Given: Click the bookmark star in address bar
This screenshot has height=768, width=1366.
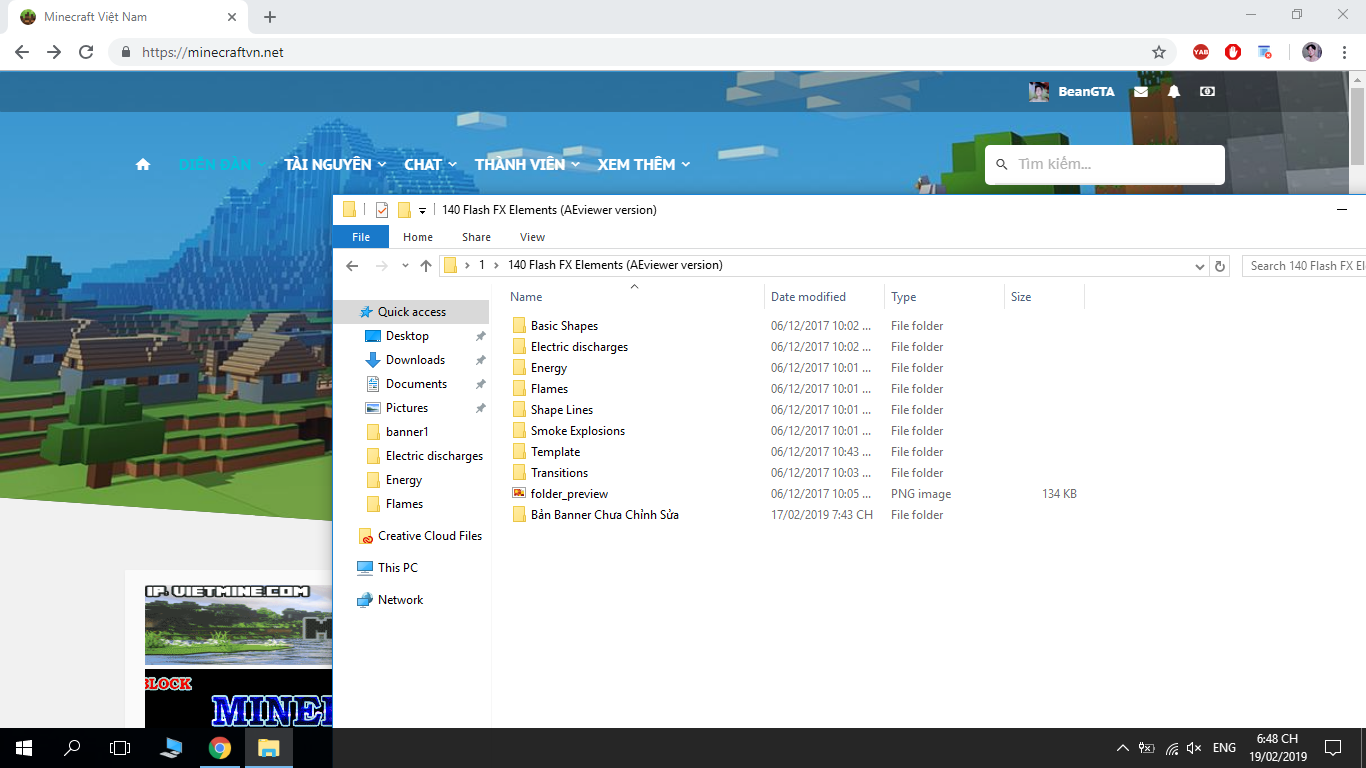Looking at the screenshot, I should [x=1159, y=52].
